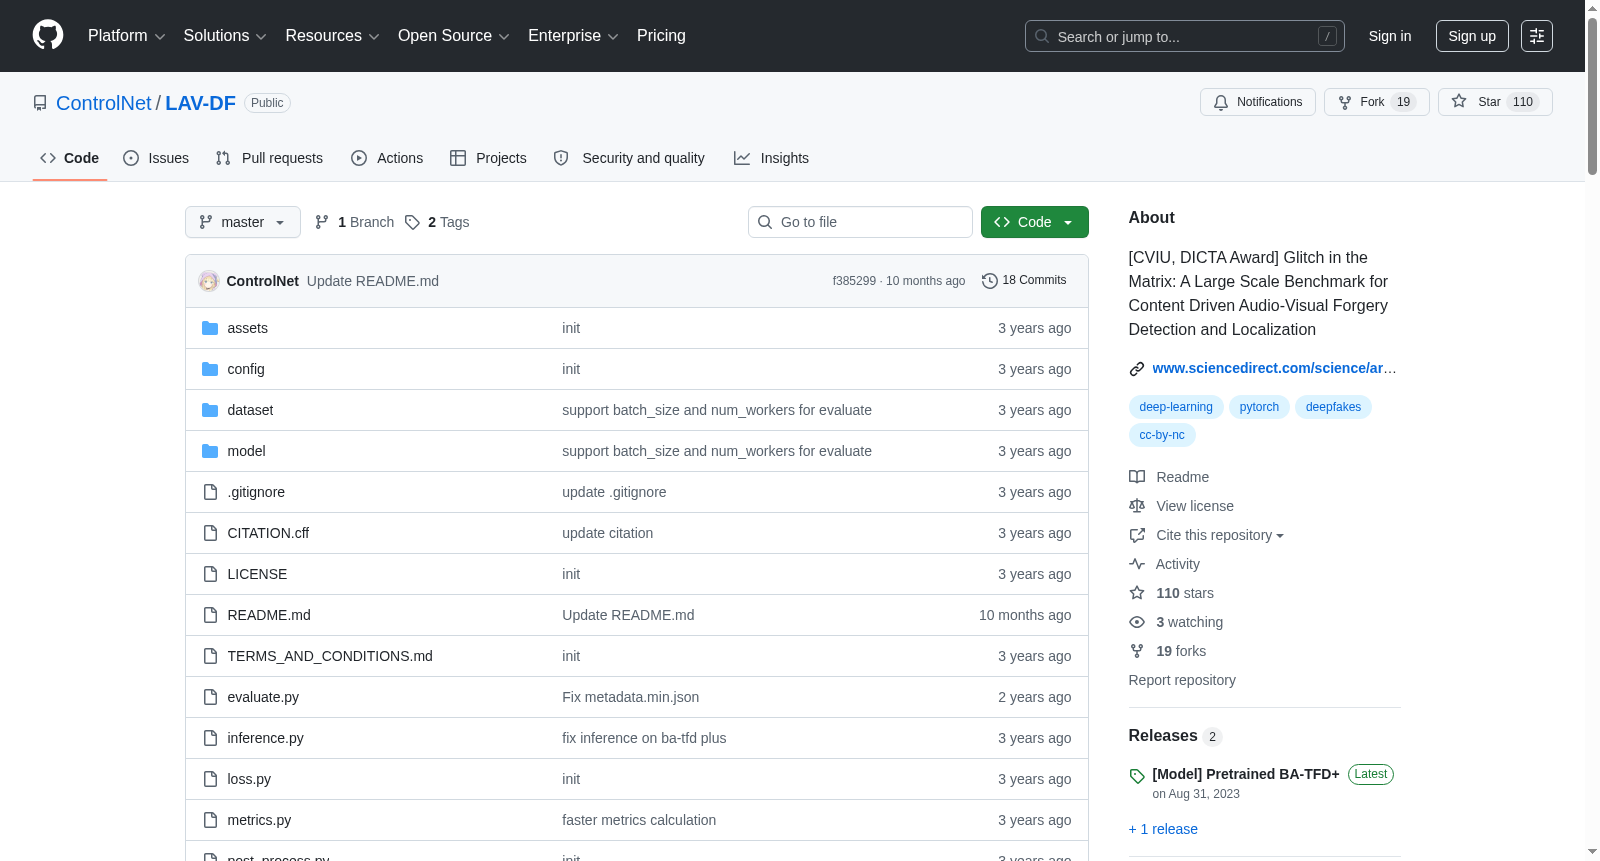Viewport: 1600px width, 861px height.
Task: Click Report repository link
Action: click(x=1182, y=680)
